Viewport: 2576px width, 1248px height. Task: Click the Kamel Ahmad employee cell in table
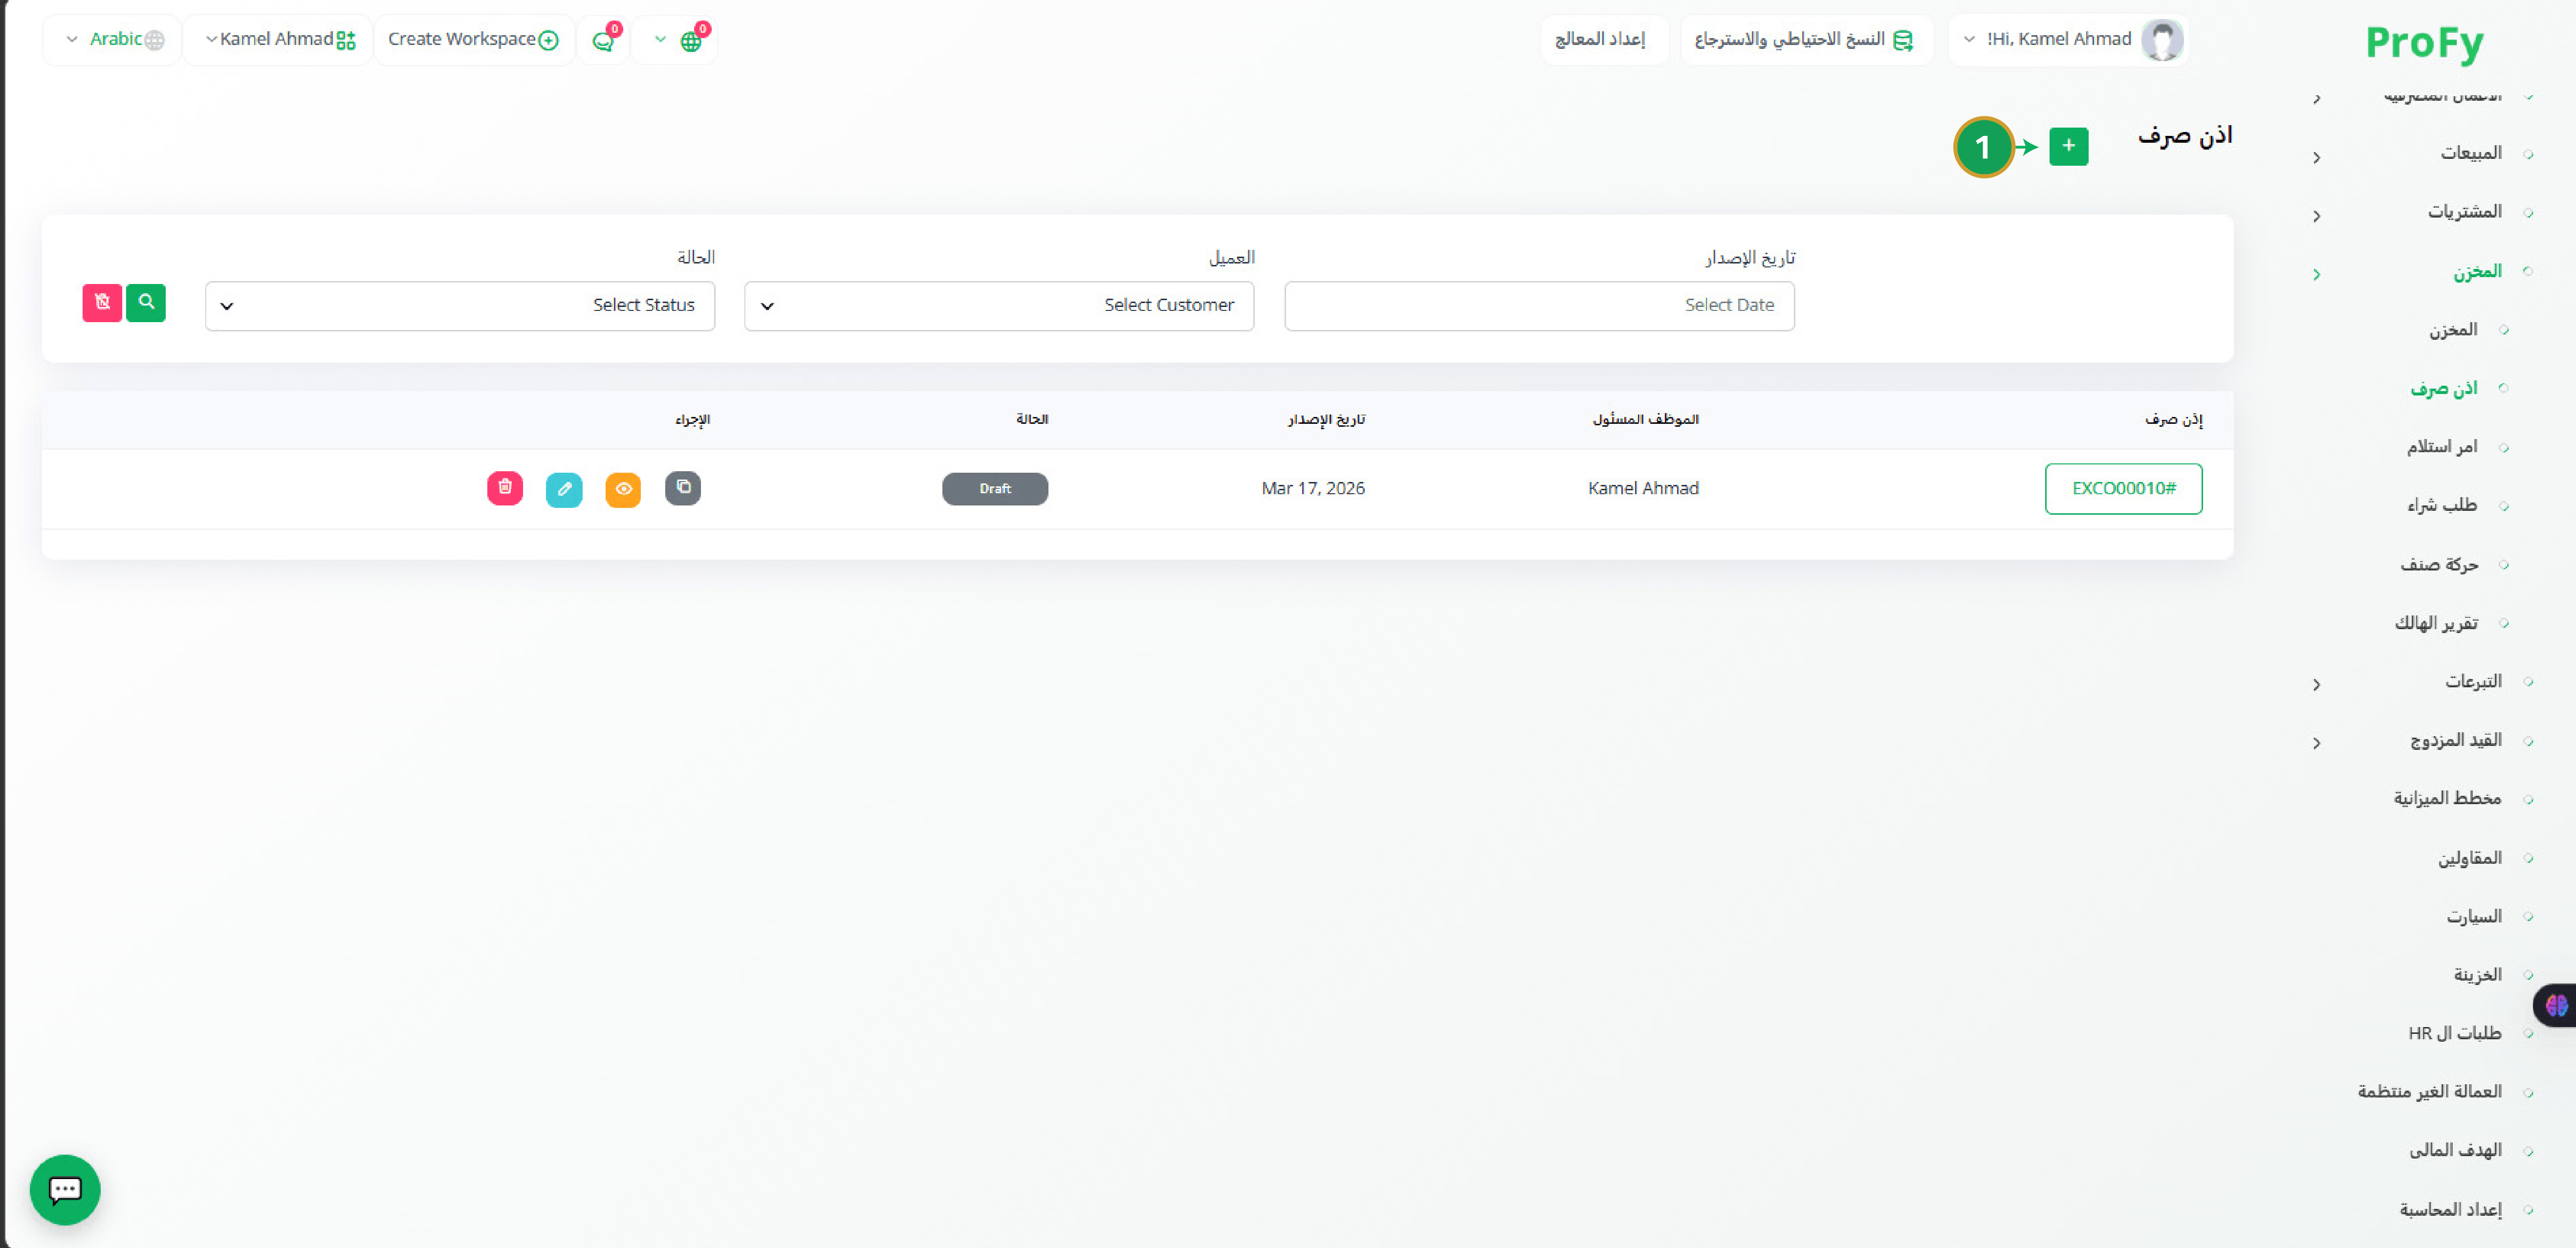pyautogui.click(x=1643, y=488)
